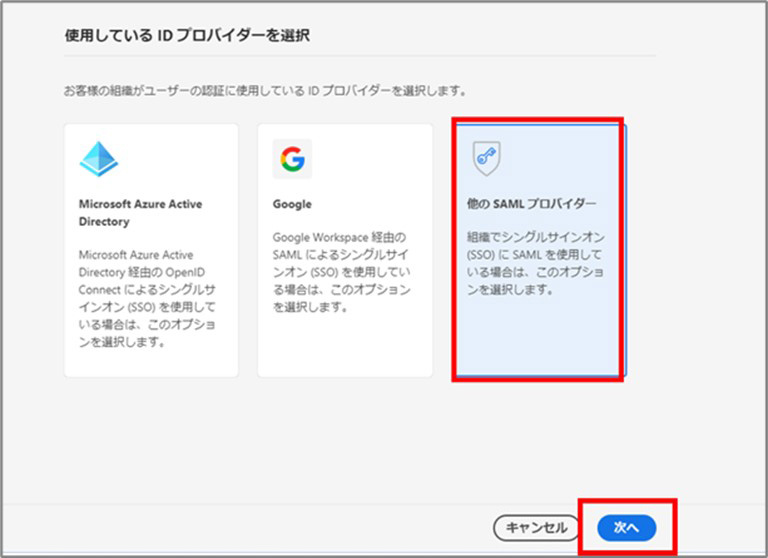Click the Microsoft Azure Active Directory pyramid icon
Screen dimensions: 768x558
pyautogui.click(x=98, y=159)
